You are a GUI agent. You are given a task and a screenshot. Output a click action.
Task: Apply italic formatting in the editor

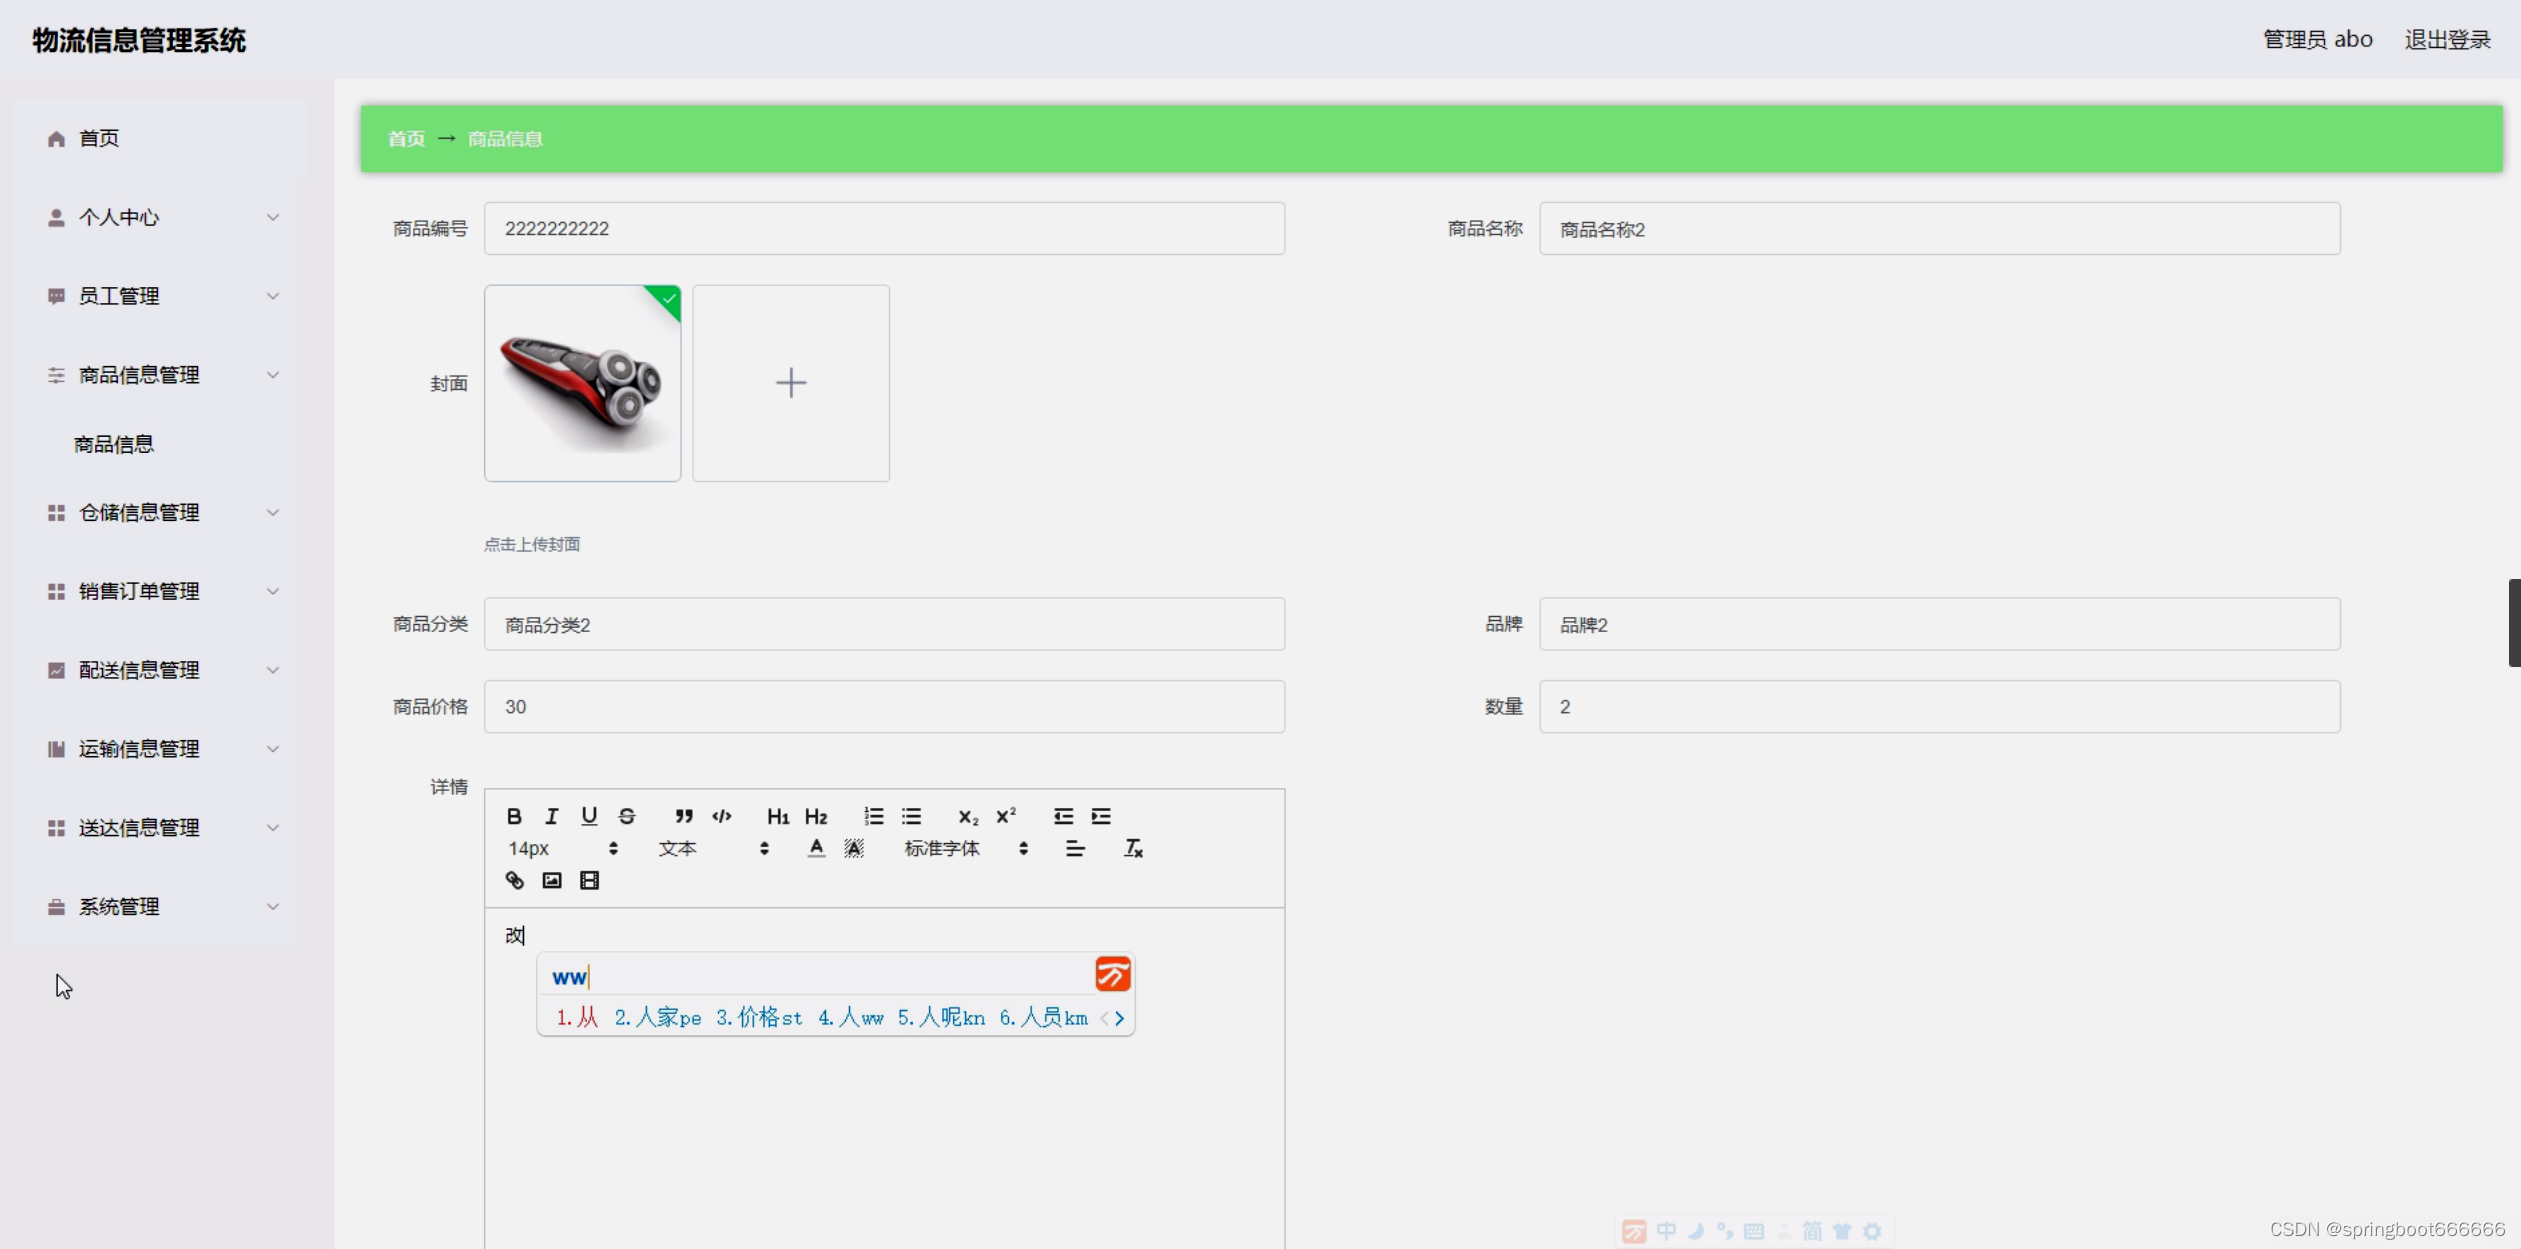[551, 816]
